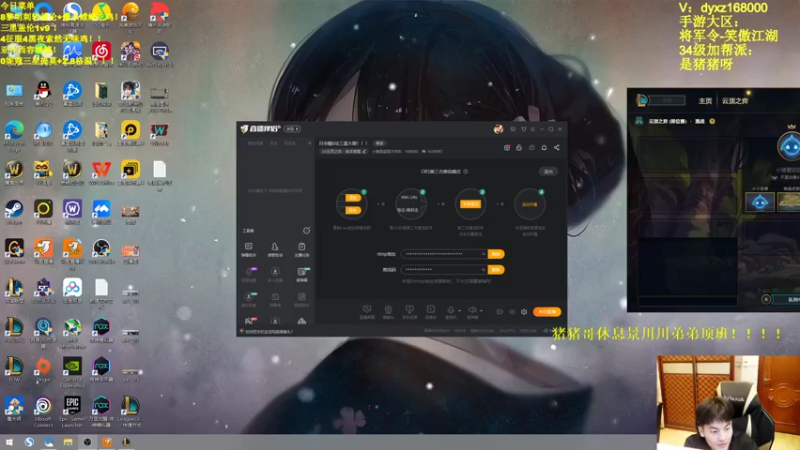
Task: Click the help icon beside OBS mode title
Action: pyautogui.click(x=465, y=171)
